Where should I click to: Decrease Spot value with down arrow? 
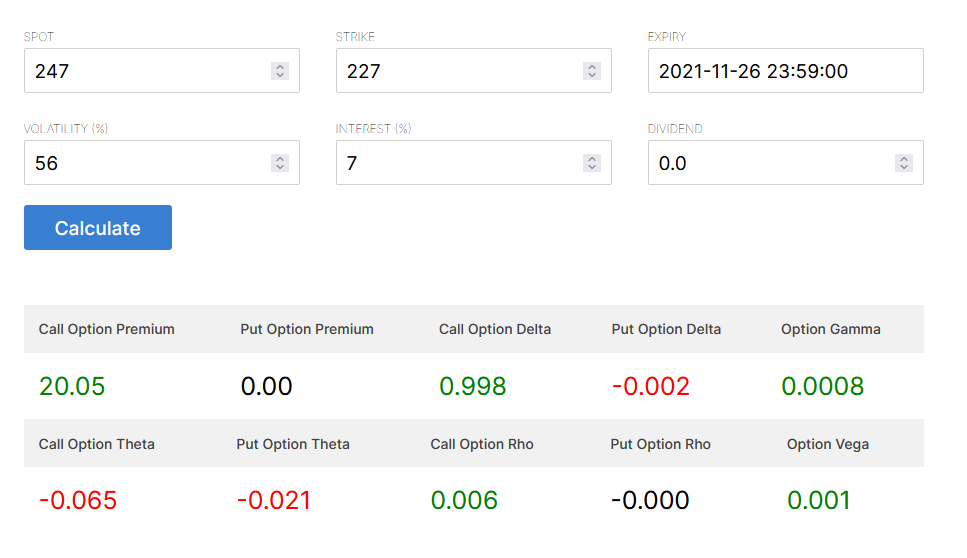coord(280,75)
